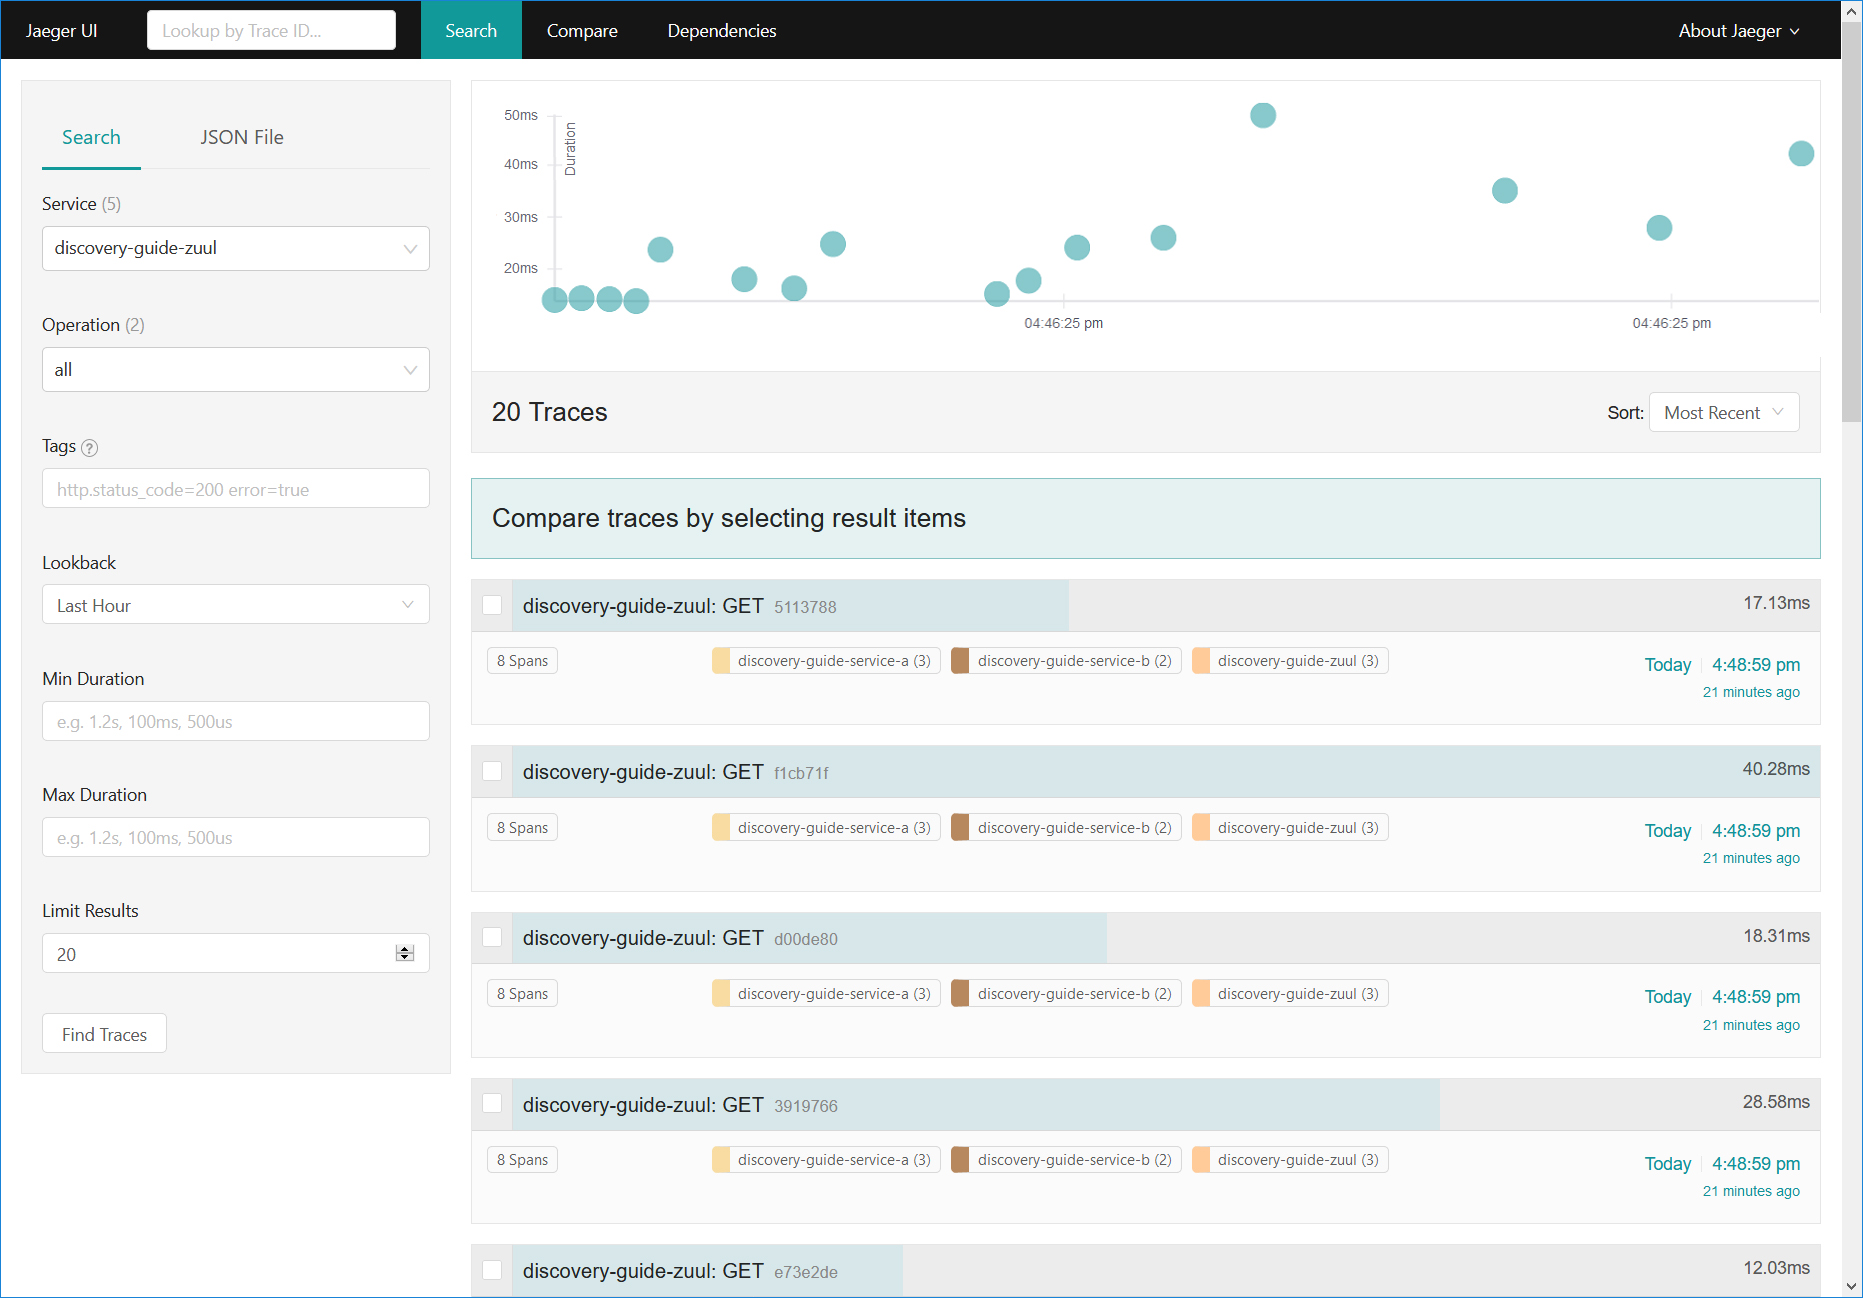This screenshot has width=1863, height=1298.
Task: Open the Dependencies navigation tab
Action: pyautogui.click(x=722, y=30)
